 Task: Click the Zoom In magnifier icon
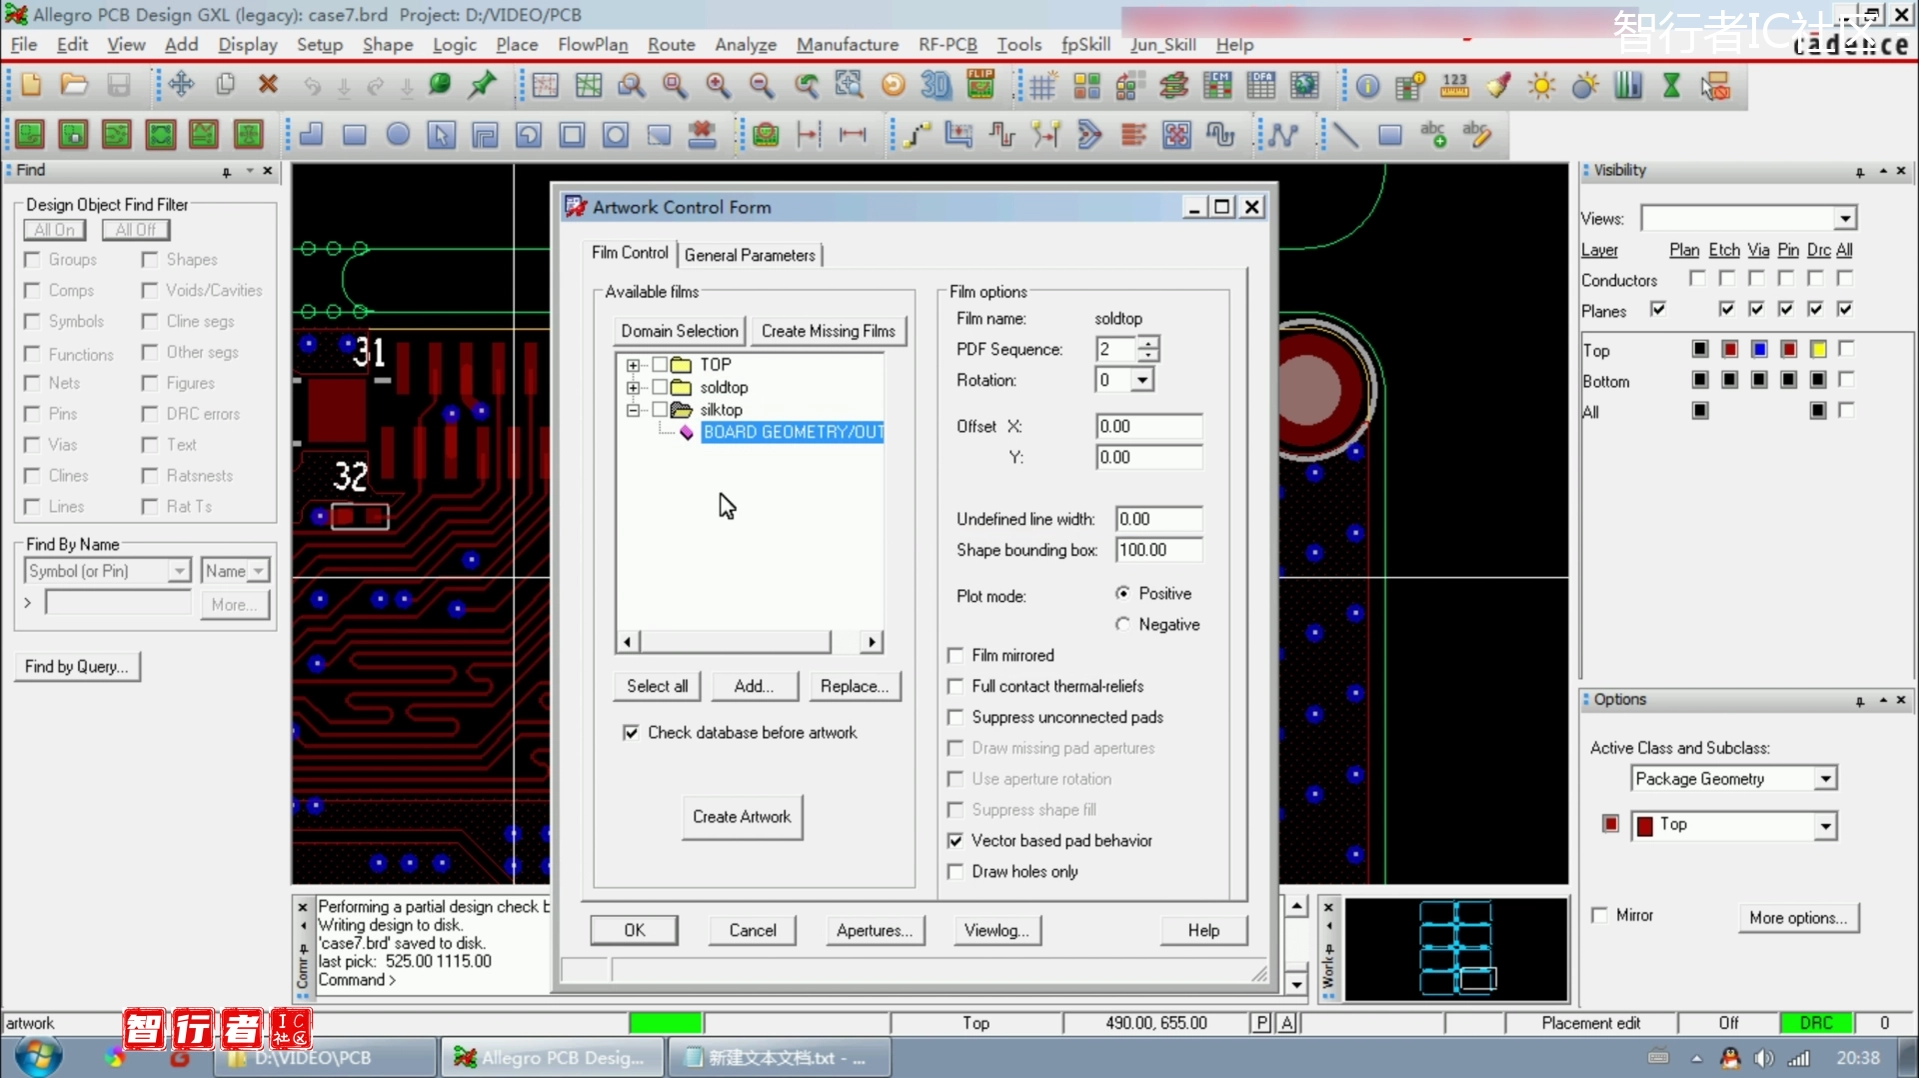[x=718, y=85]
